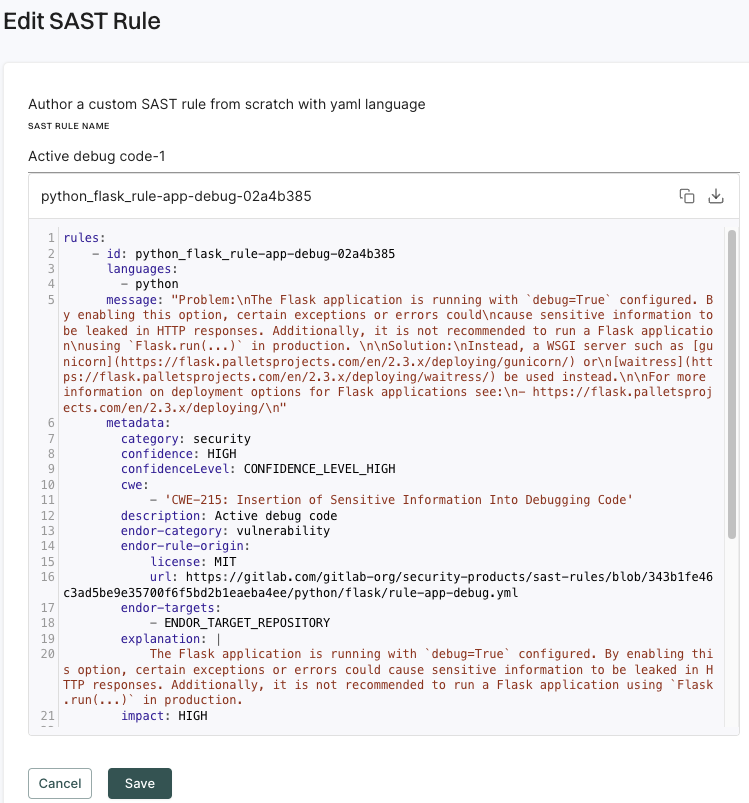The height and width of the screenshot is (803, 749).
Task: Click line number 19 beside 'explanation'
Action: 49,638
